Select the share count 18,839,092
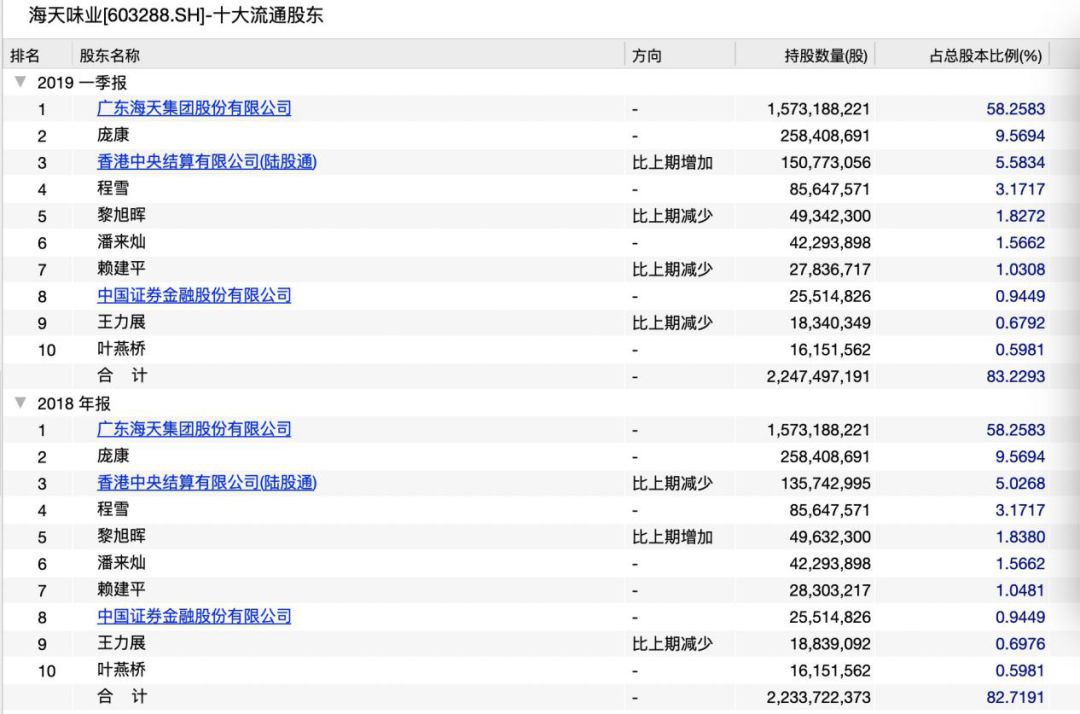The image size is (1080, 714). (x=830, y=644)
